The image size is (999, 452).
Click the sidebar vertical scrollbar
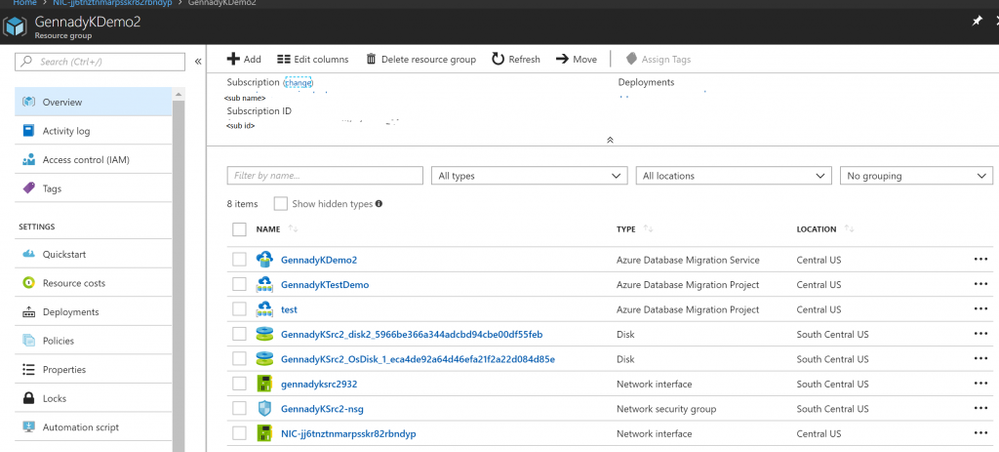pos(179,270)
